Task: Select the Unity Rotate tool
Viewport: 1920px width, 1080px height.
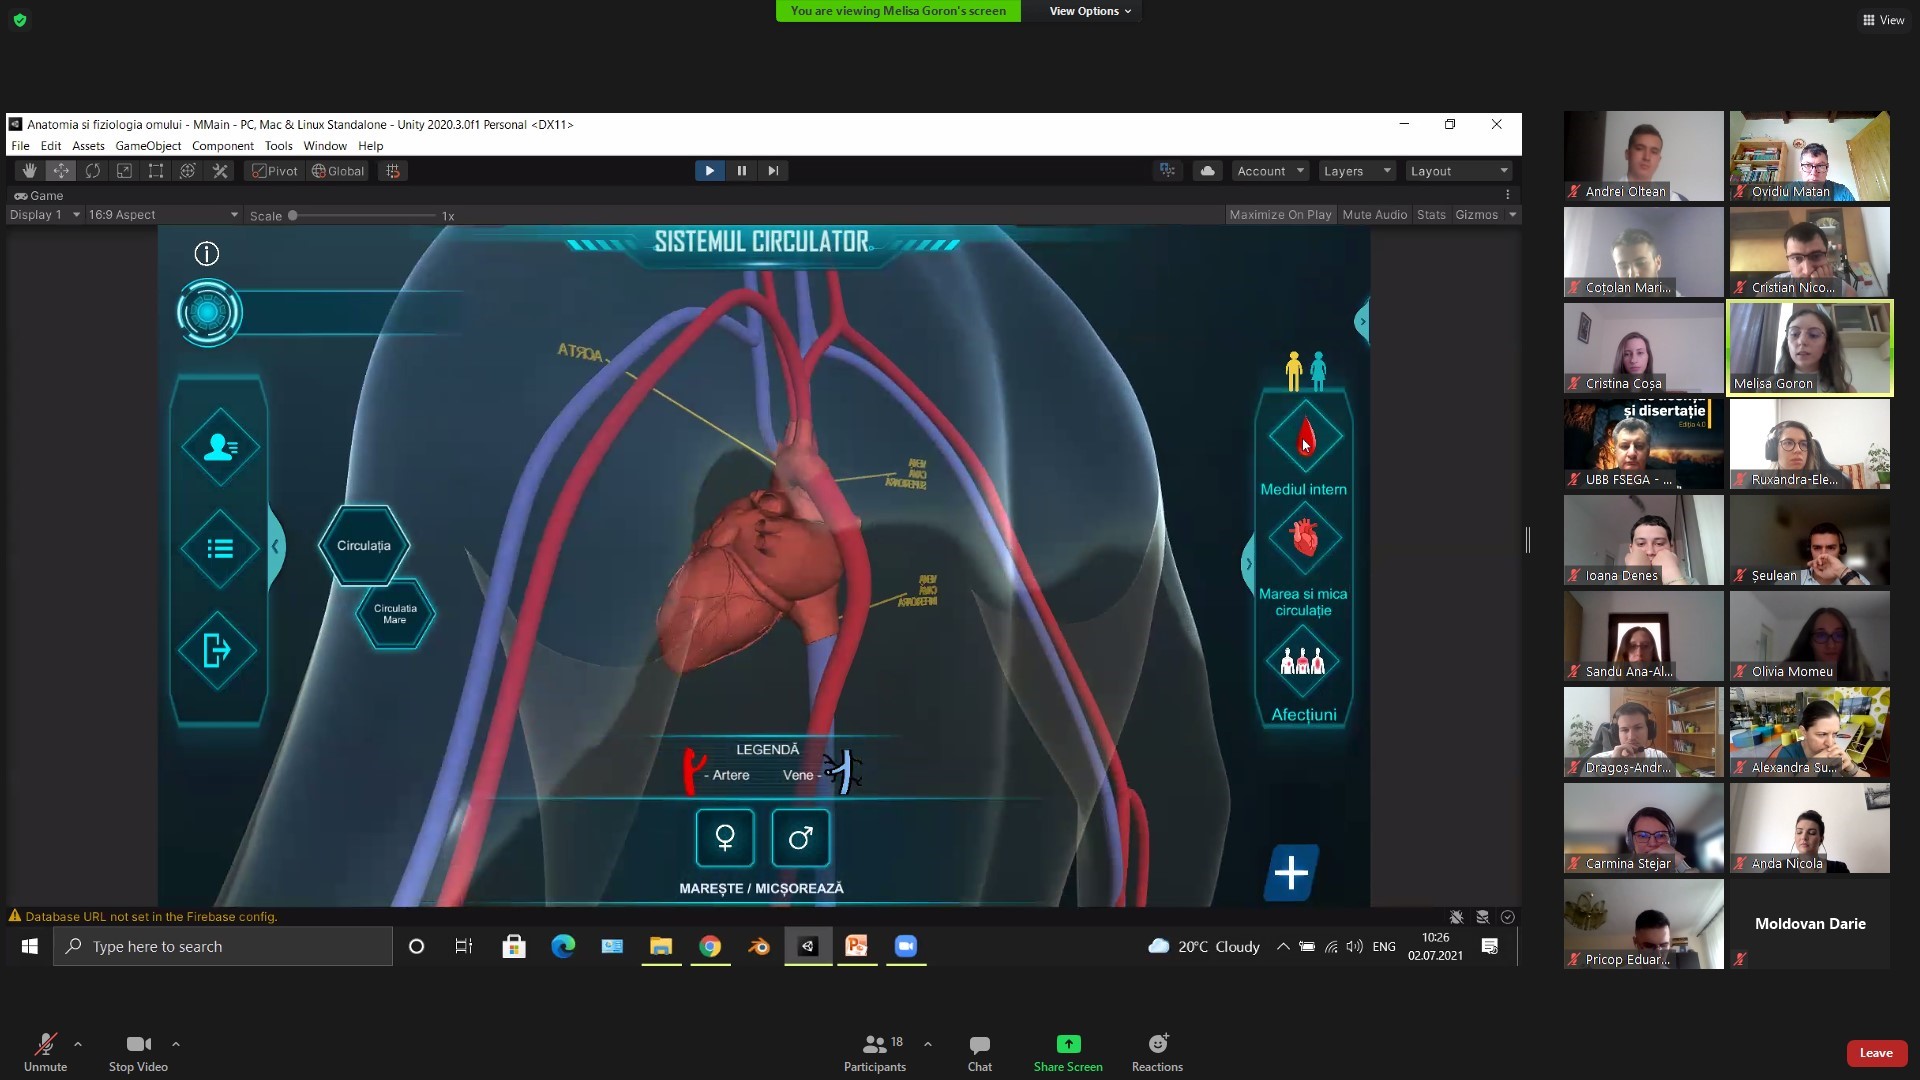Action: 93,171
